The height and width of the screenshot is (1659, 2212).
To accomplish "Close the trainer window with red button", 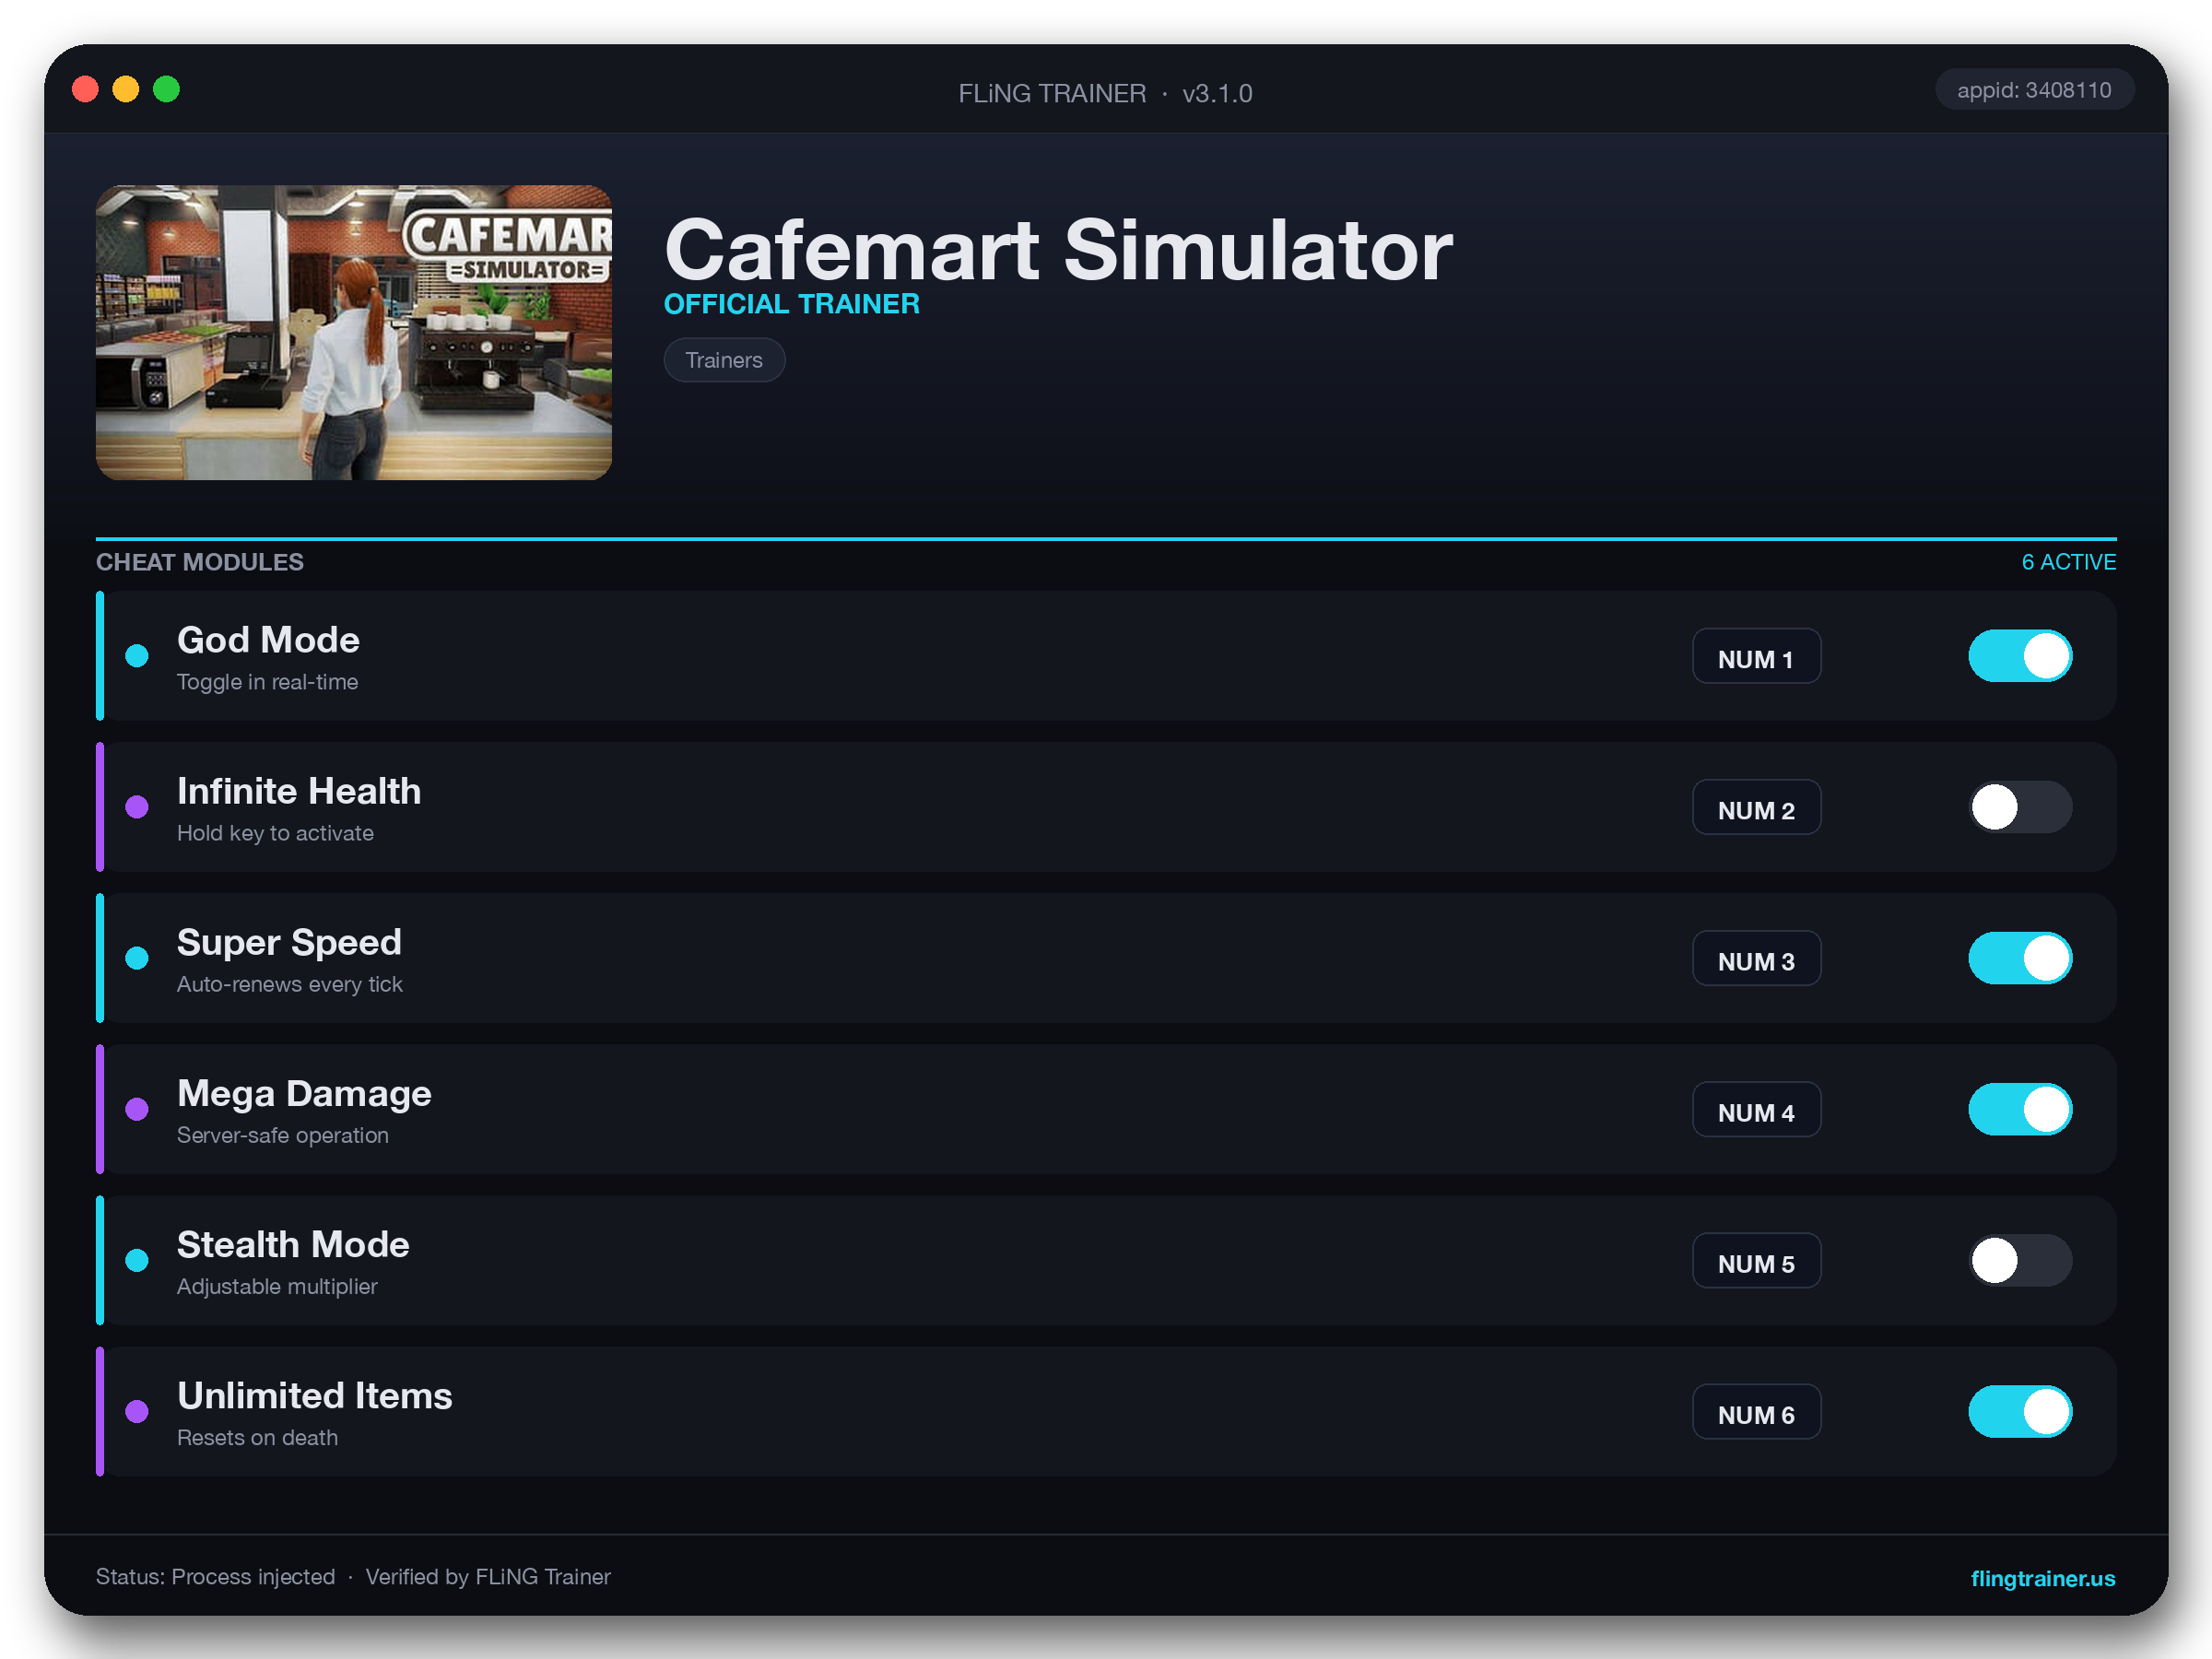I will 85,89.
